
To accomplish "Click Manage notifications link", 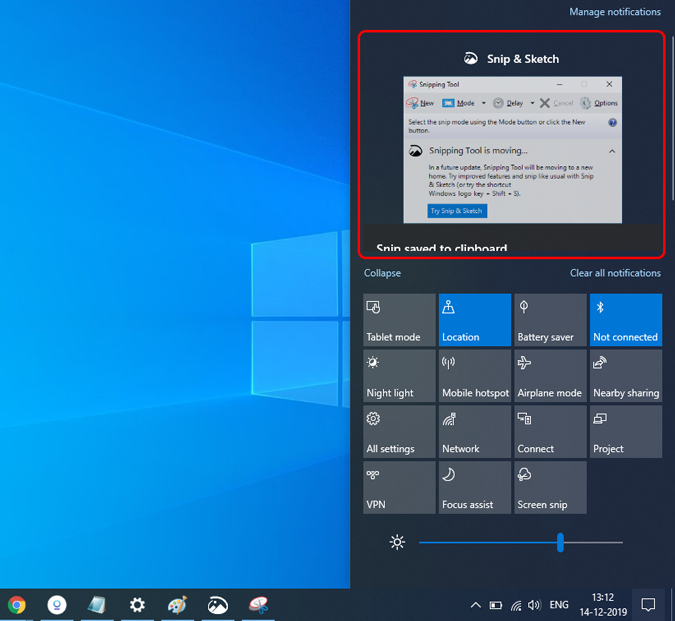I will pos(615,12).
